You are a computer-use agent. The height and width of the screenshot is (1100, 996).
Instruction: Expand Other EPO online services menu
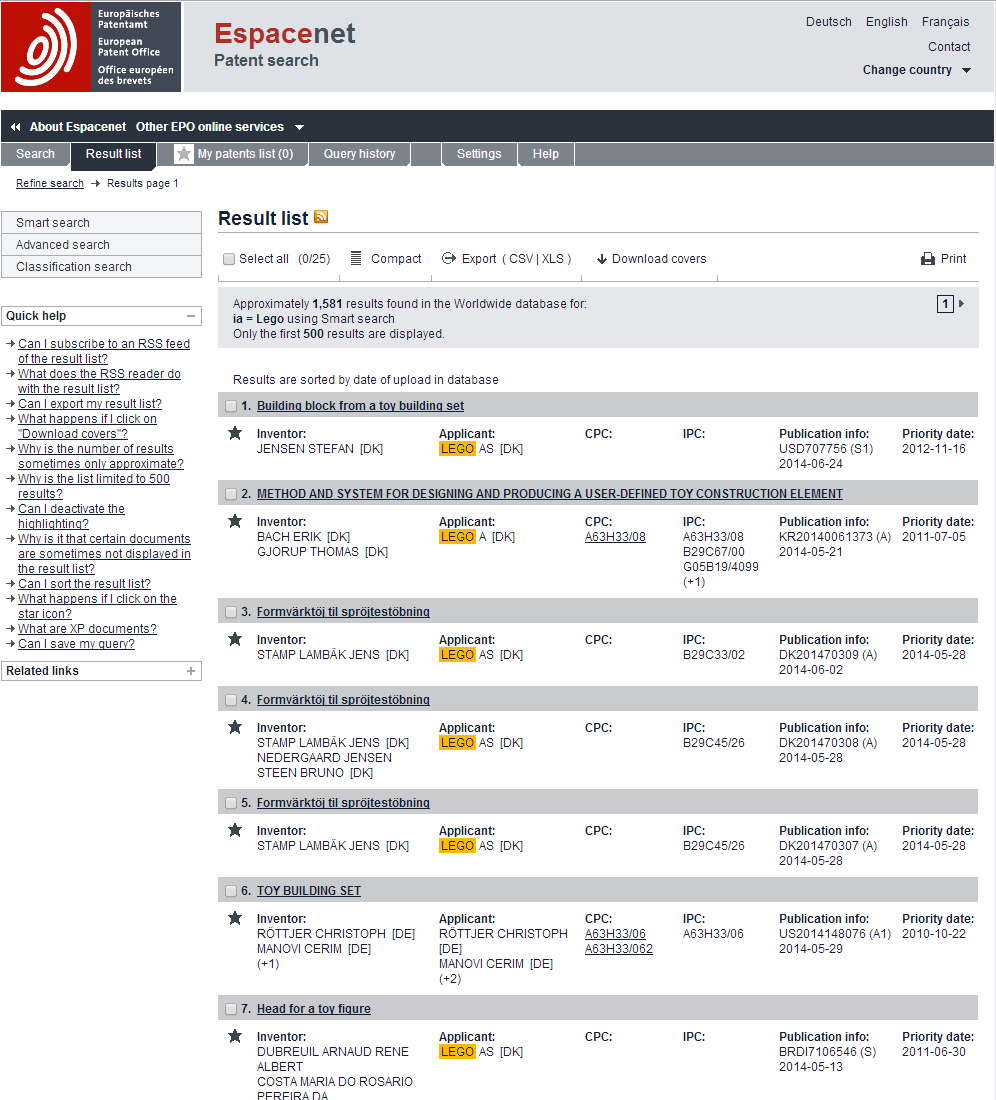[x=220, y=127]
